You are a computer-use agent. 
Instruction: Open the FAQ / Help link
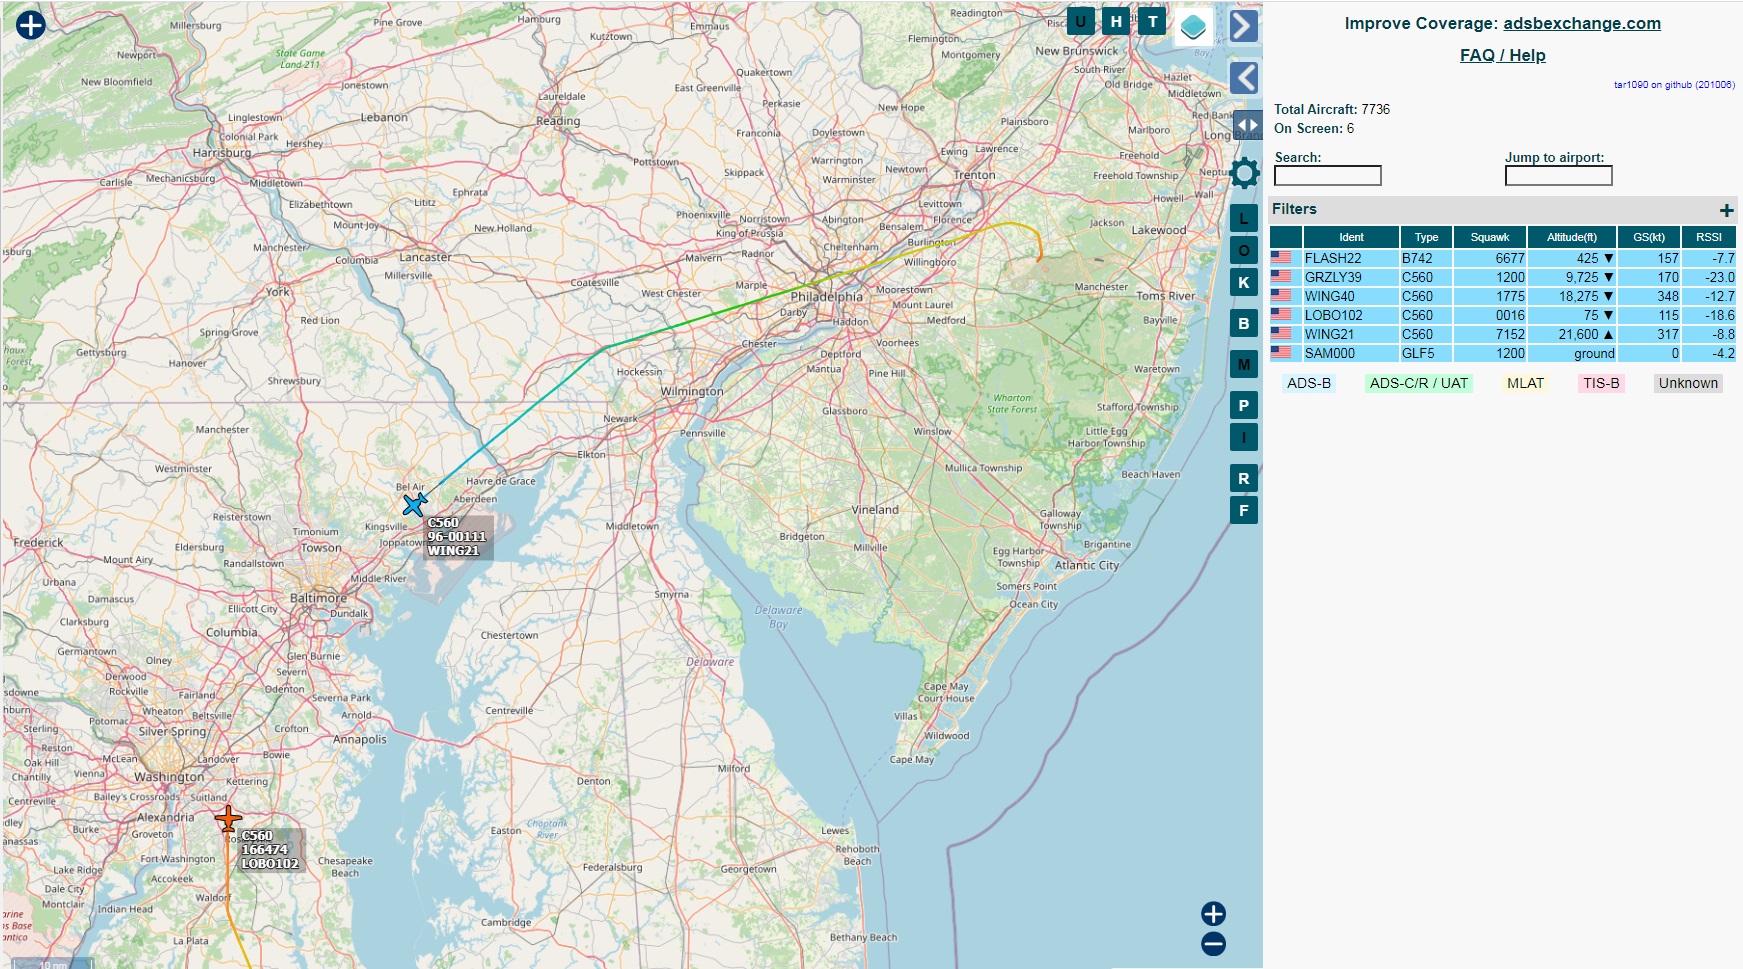[x=1502, y=55]
